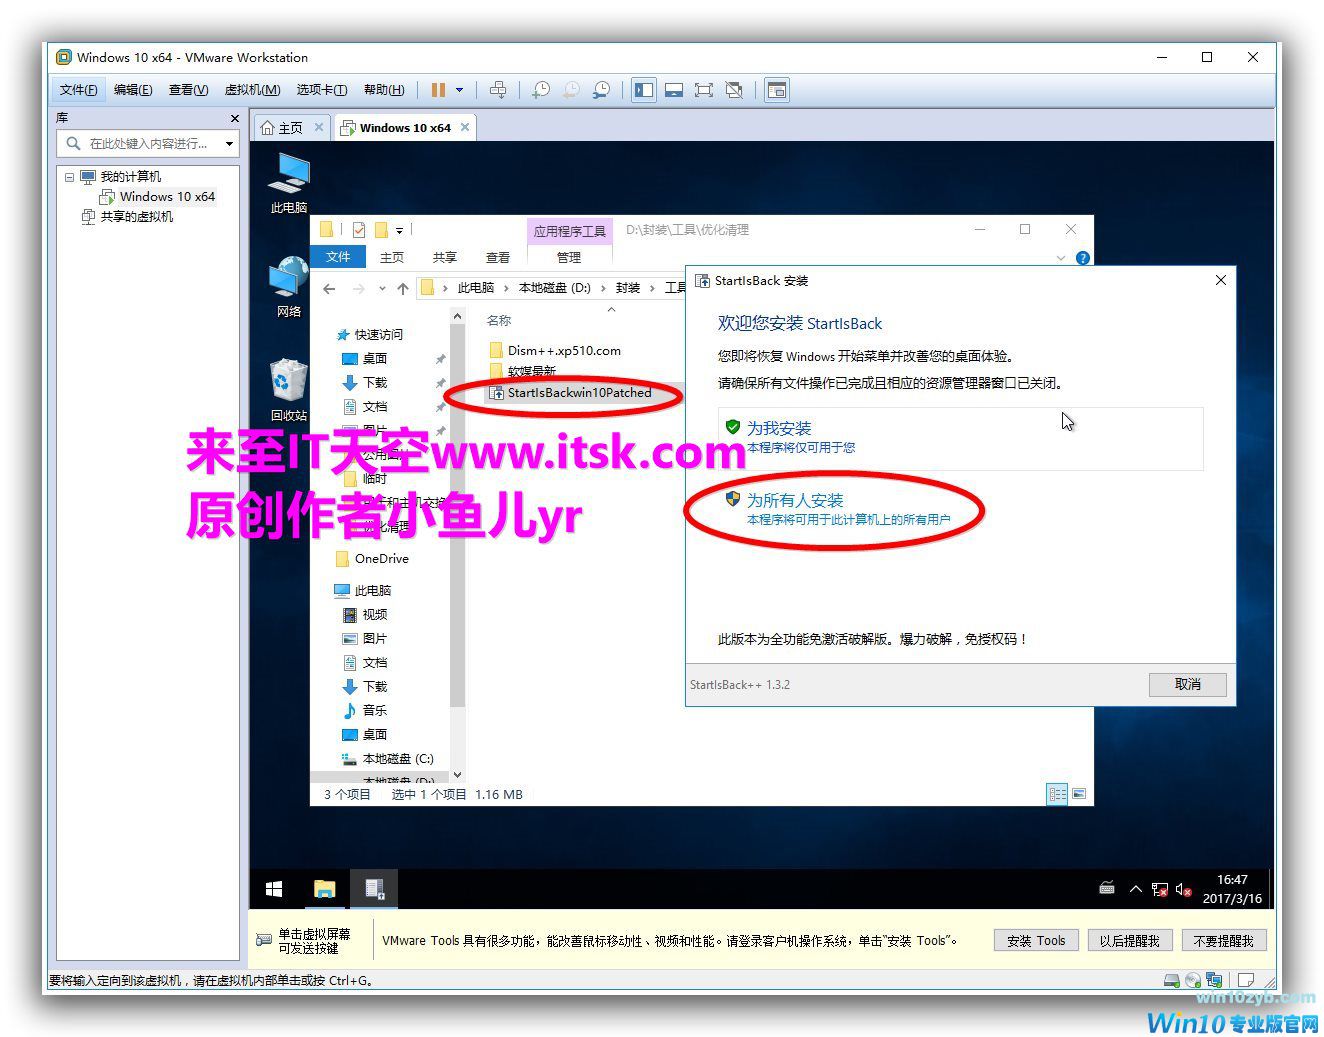The height and width of the screenshot is (1037, 1324).
Task: Expand the Explorer ribbon with chevron
Action: [x=1061, y=258]
